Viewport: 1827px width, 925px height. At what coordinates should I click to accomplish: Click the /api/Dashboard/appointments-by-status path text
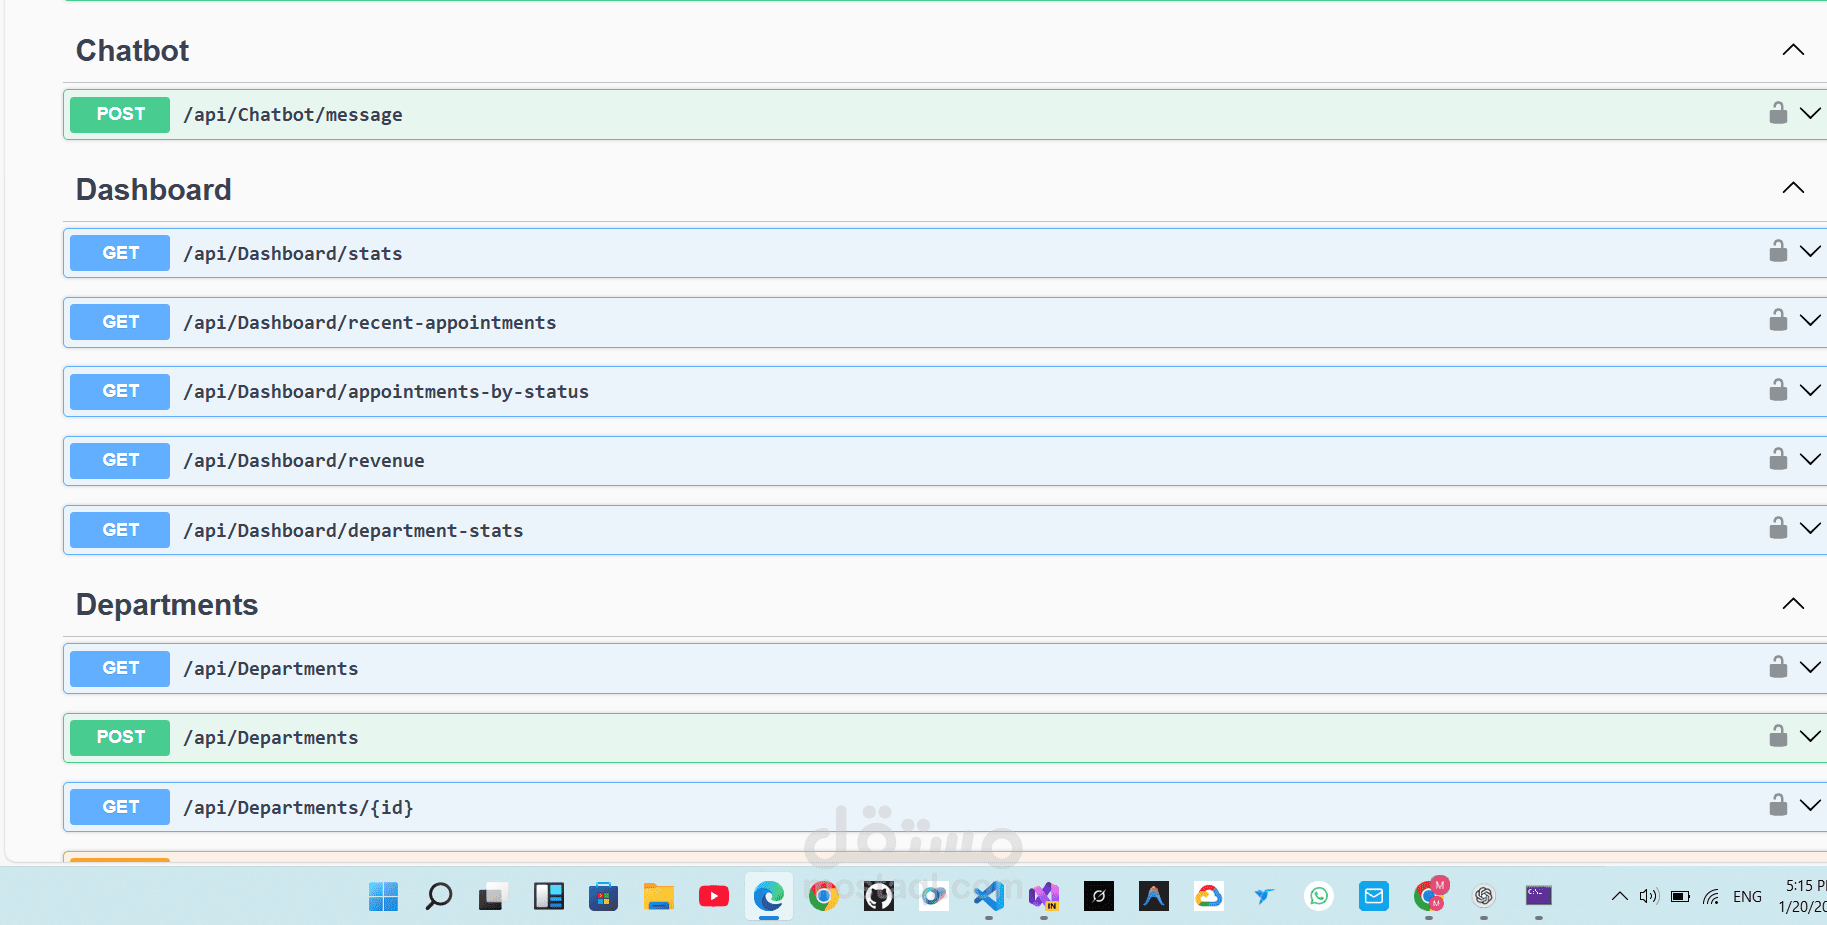386,392
